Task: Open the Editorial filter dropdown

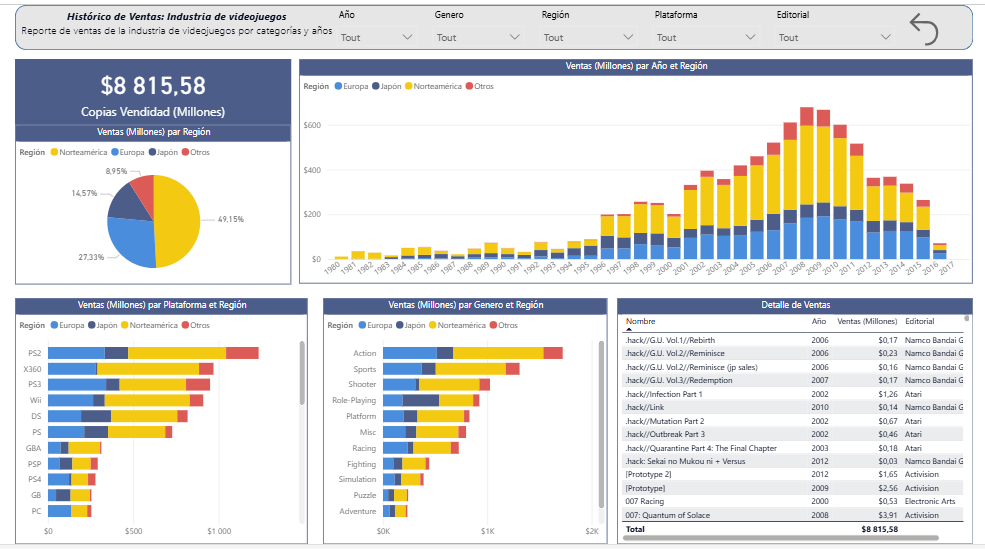Action: click(834, 37)
